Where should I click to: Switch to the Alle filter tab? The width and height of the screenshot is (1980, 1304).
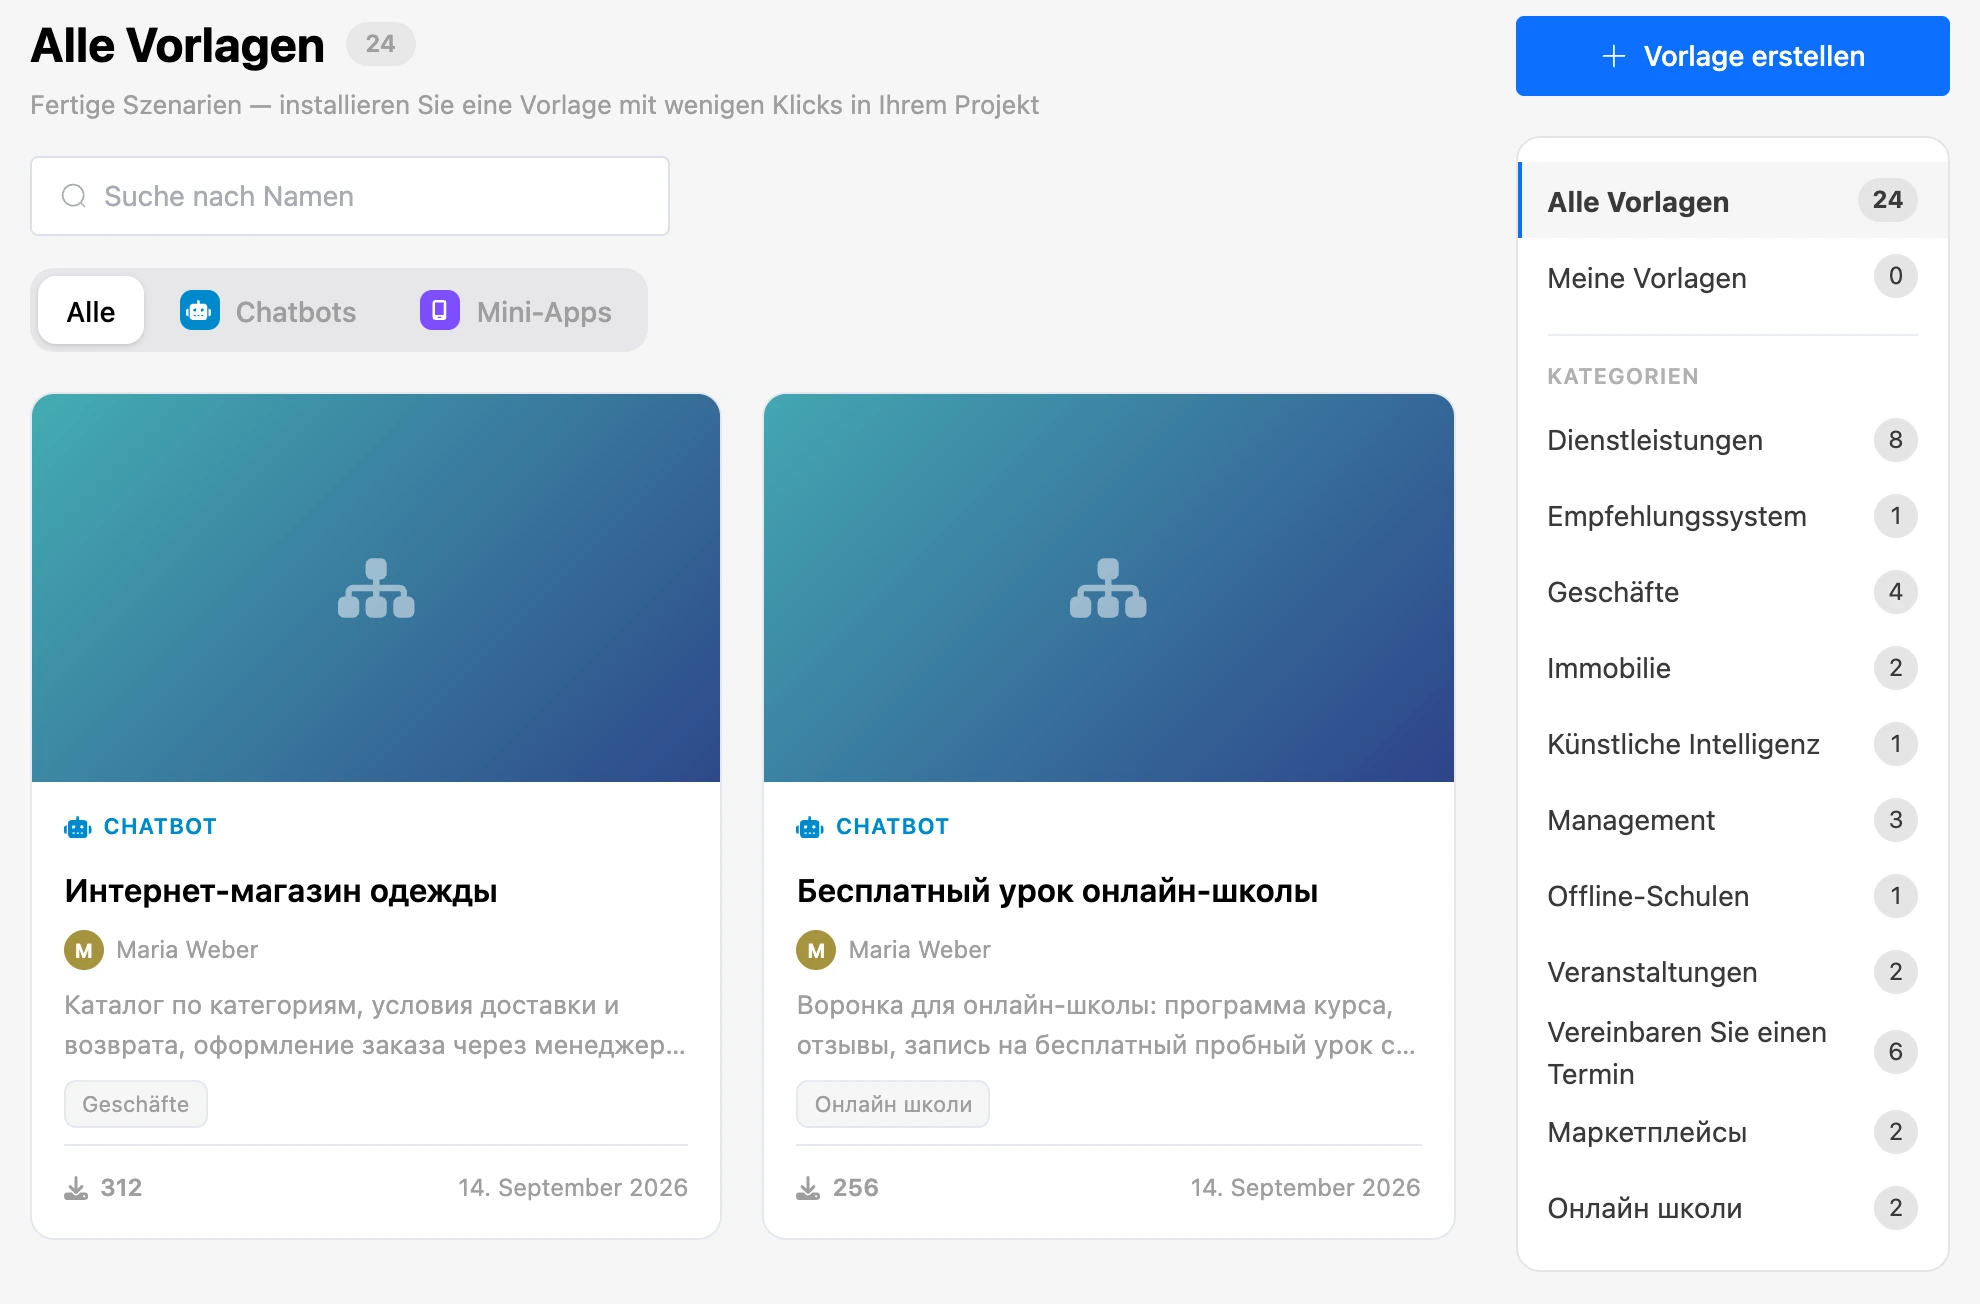91,311
